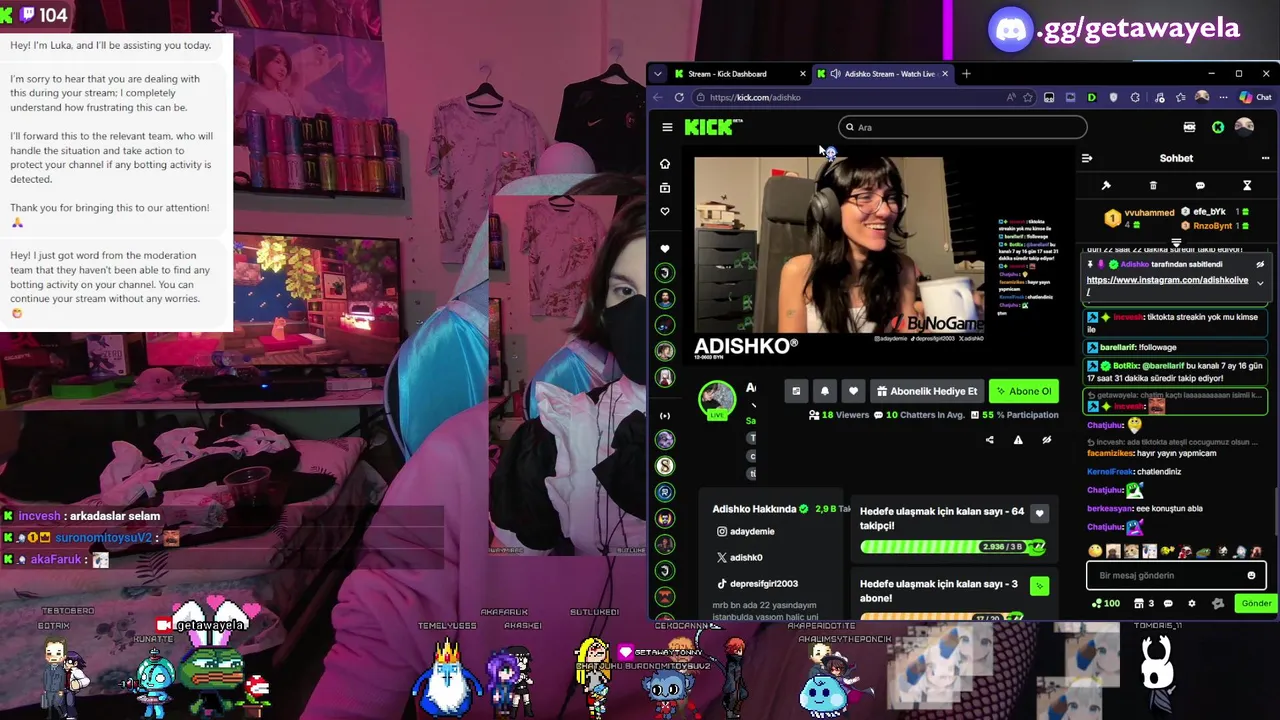Viewport: 1280px width, 720px height.
Task: Report the stream via warning triangle
Action: point(1018,440)
